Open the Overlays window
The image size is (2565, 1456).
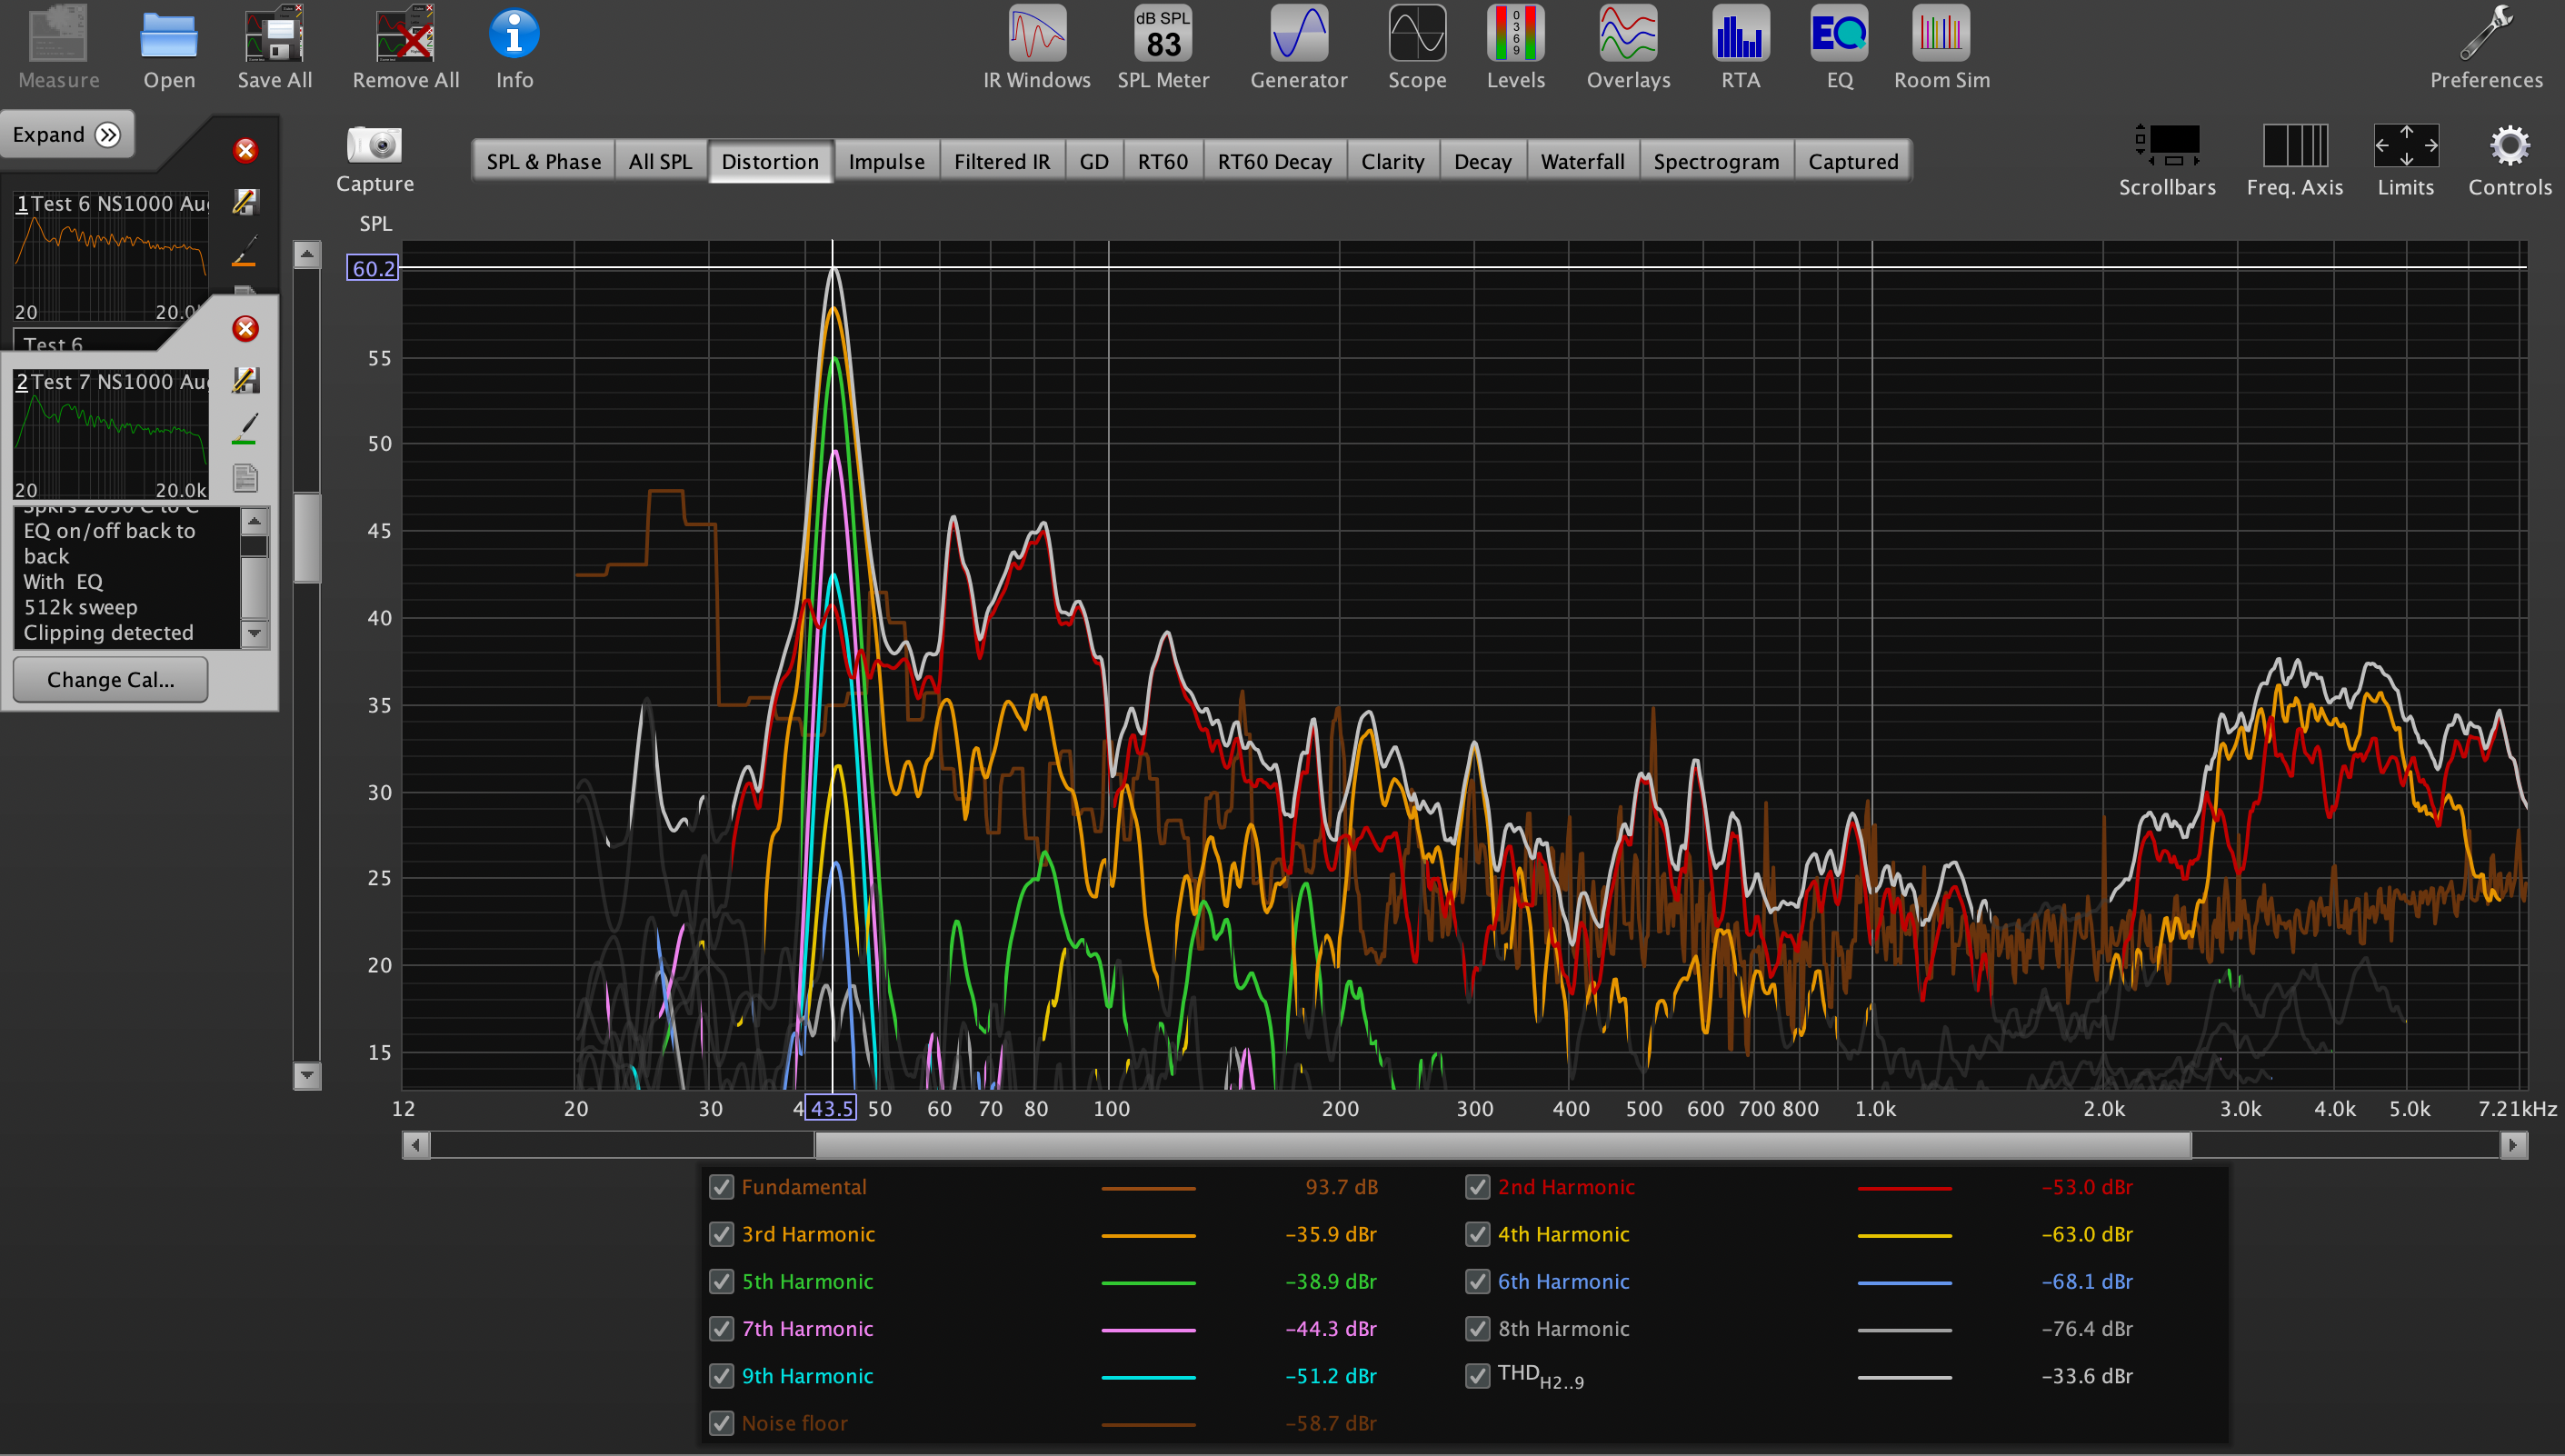click(x=1628, y=33)
